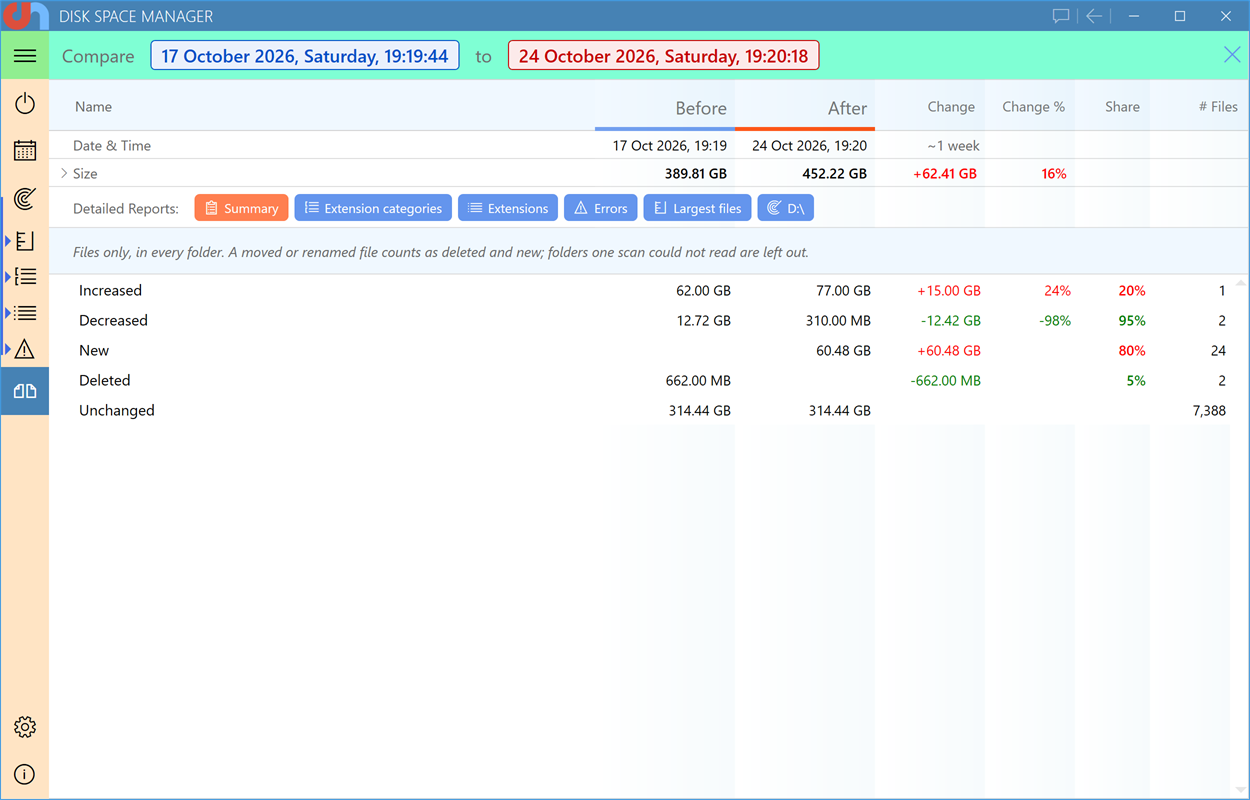Viewport: 1250px width, 800px height.
Task: Click the ~1 week interval value
Action: [954, 146]
